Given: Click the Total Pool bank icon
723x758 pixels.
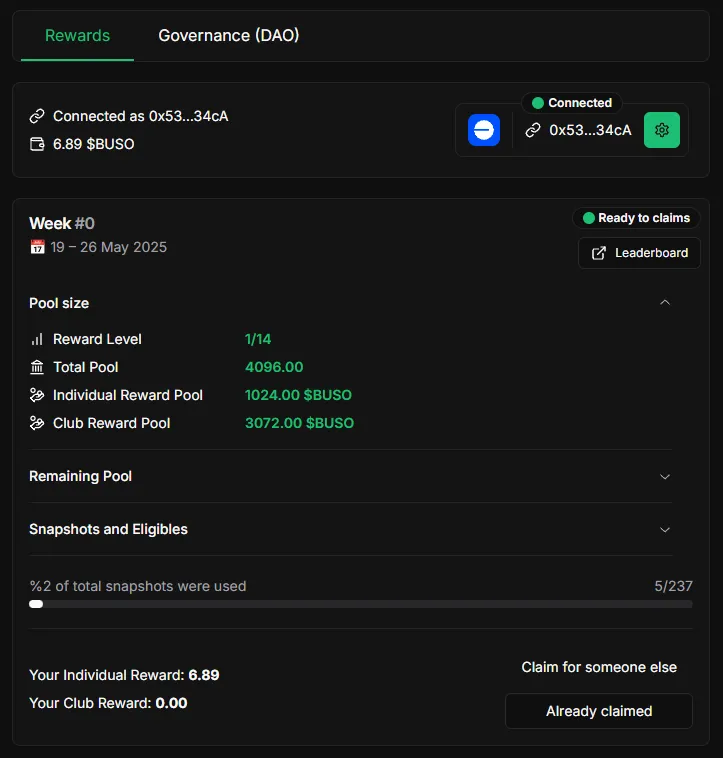Looking at the screenshot, I should [x=37, y=367].
